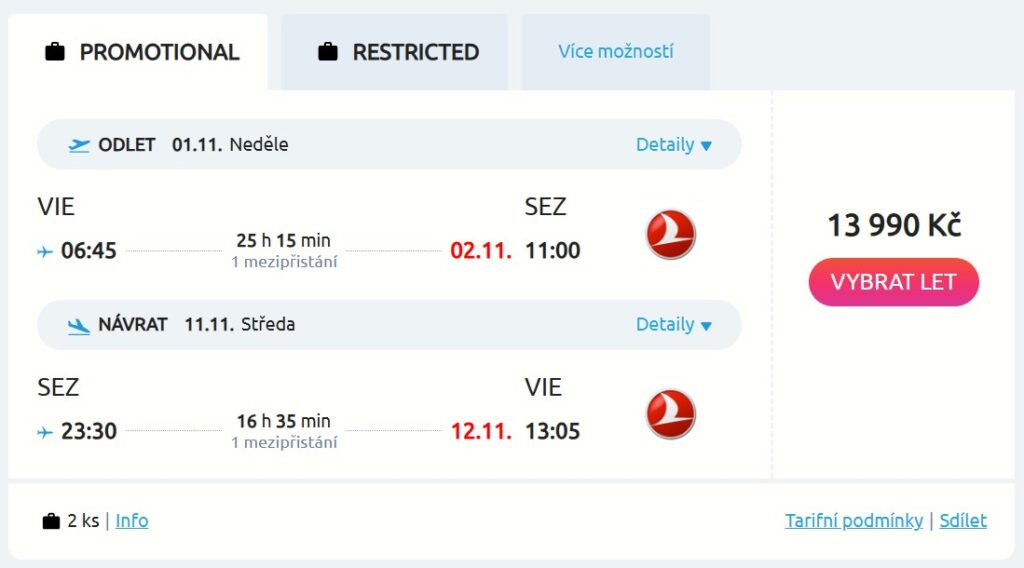The height and width of the screenshot is (568, 1024).
Task: Click the suitcase icon on PROMOTIONAL tab
Action: tap(55, 52)
